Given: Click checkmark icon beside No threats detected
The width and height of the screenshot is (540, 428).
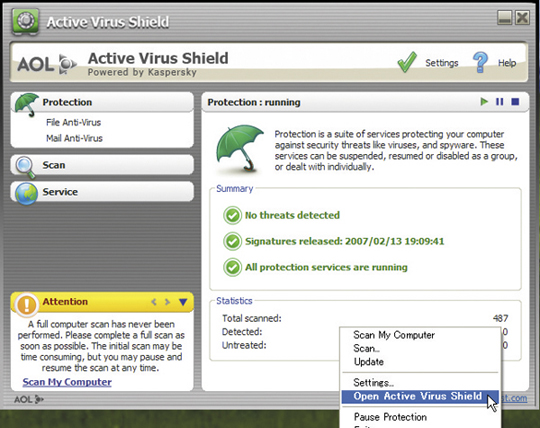Looking at the screenshot, I should (x=232, y=216).
